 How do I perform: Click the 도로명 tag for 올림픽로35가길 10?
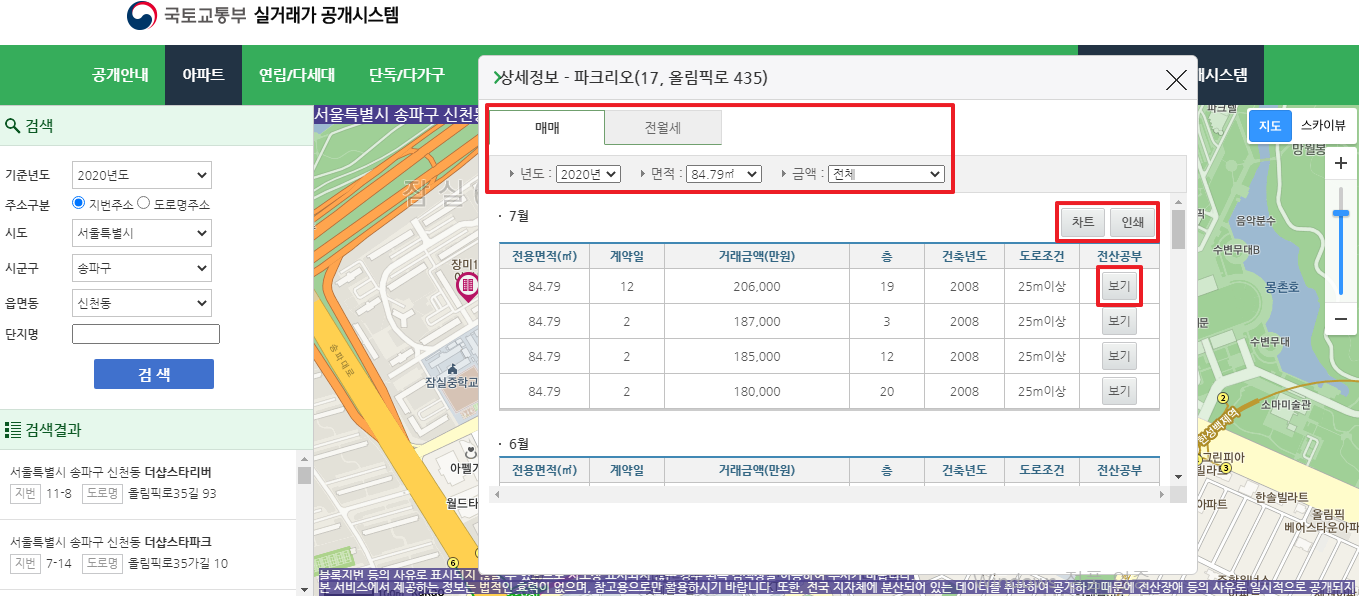pyautogui.click(x=102, y=563)
